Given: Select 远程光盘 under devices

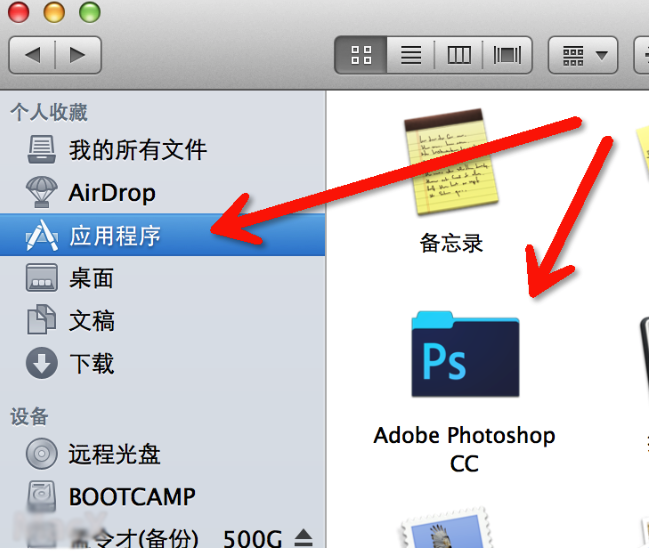Looking at the screenshot, I should click(162, 454).
